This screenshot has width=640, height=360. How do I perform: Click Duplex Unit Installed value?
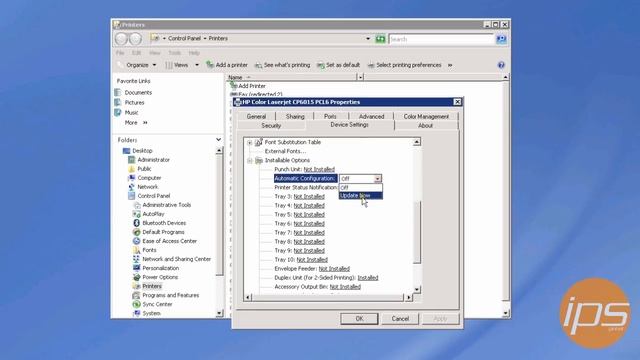point(368,278)
